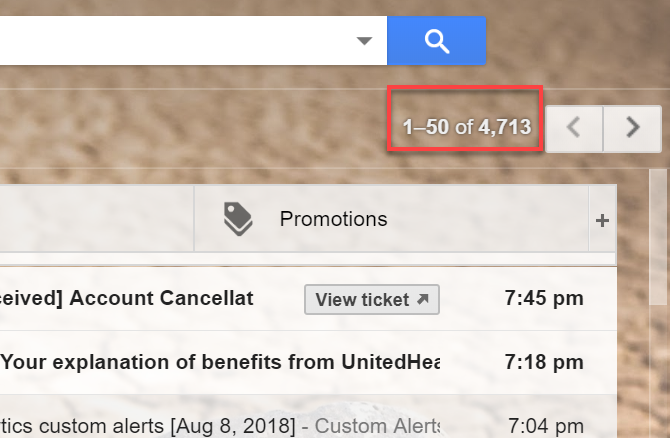Click the 7:04 pm timestamp

pos(541,426)
